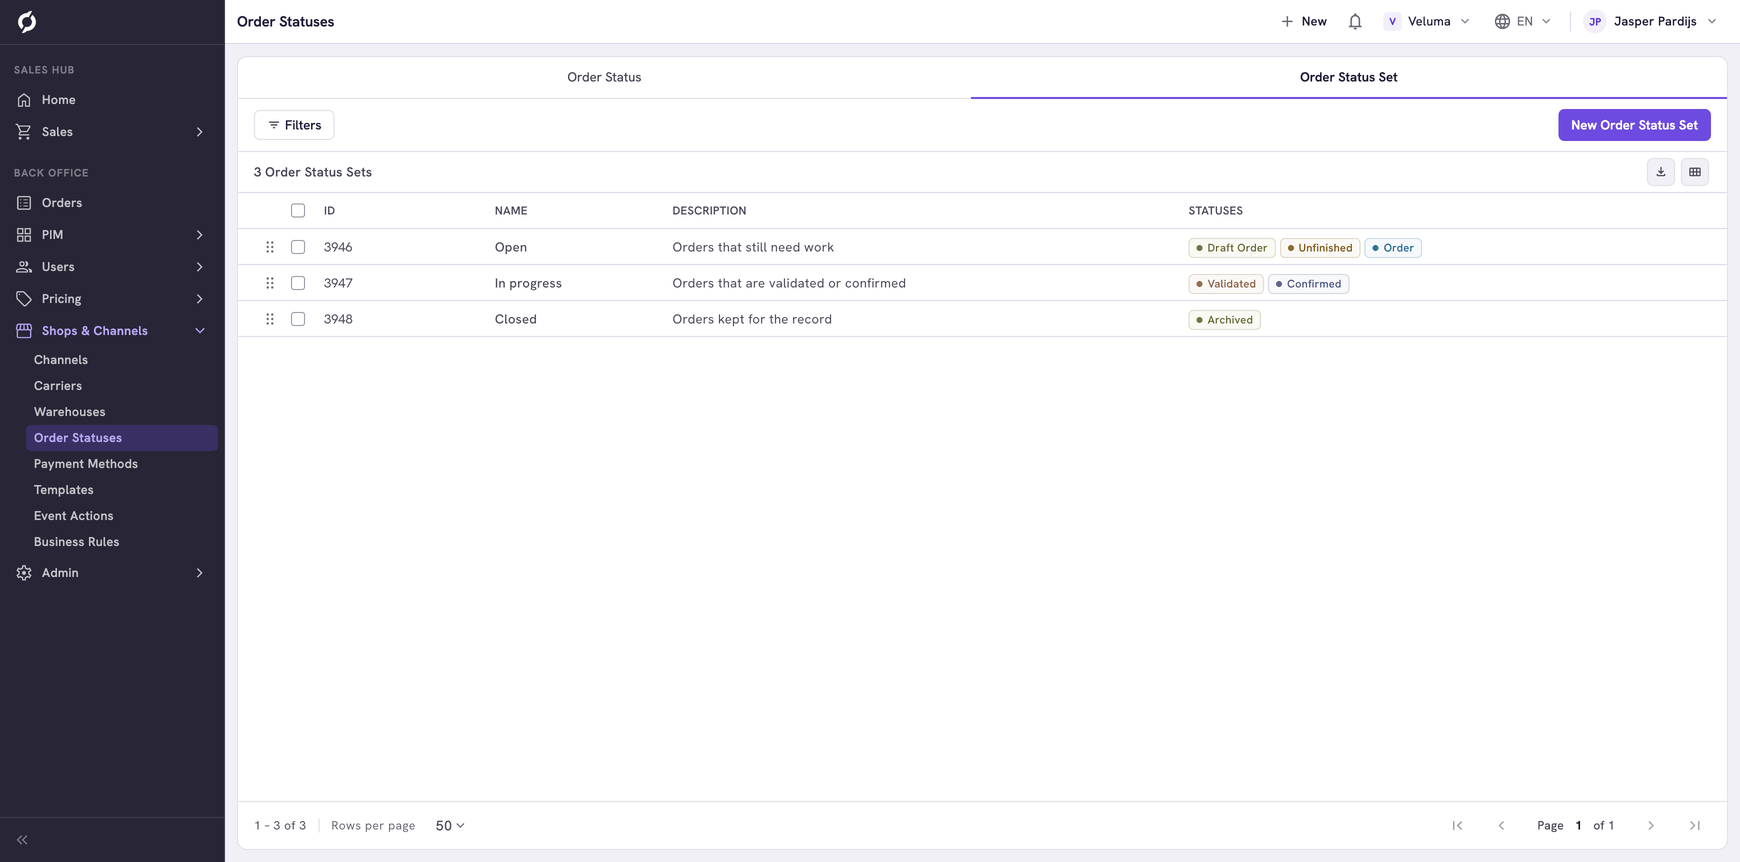Screen dimensions: 1740x862
Task: Open Channels in the sidebar
Action: click(61, 360)
